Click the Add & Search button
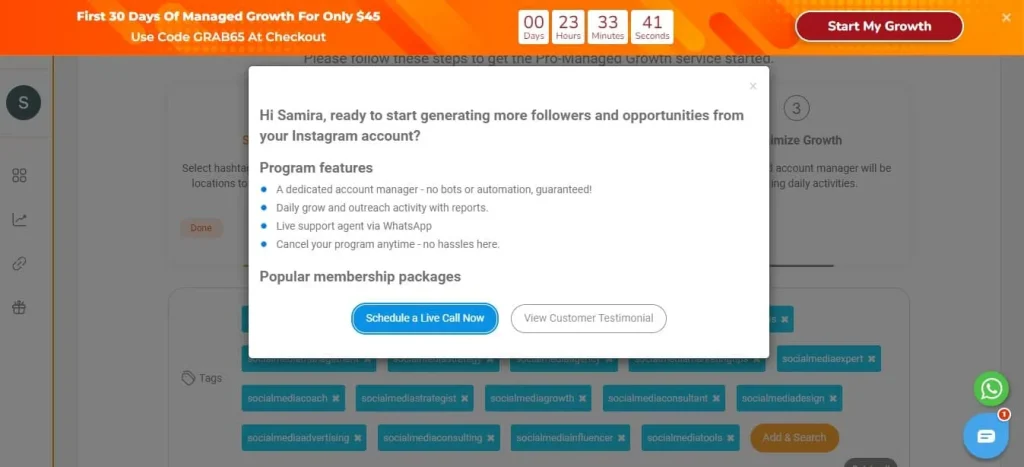The height and width of the screenshot is (467, 1024). (x=794, y=438)
